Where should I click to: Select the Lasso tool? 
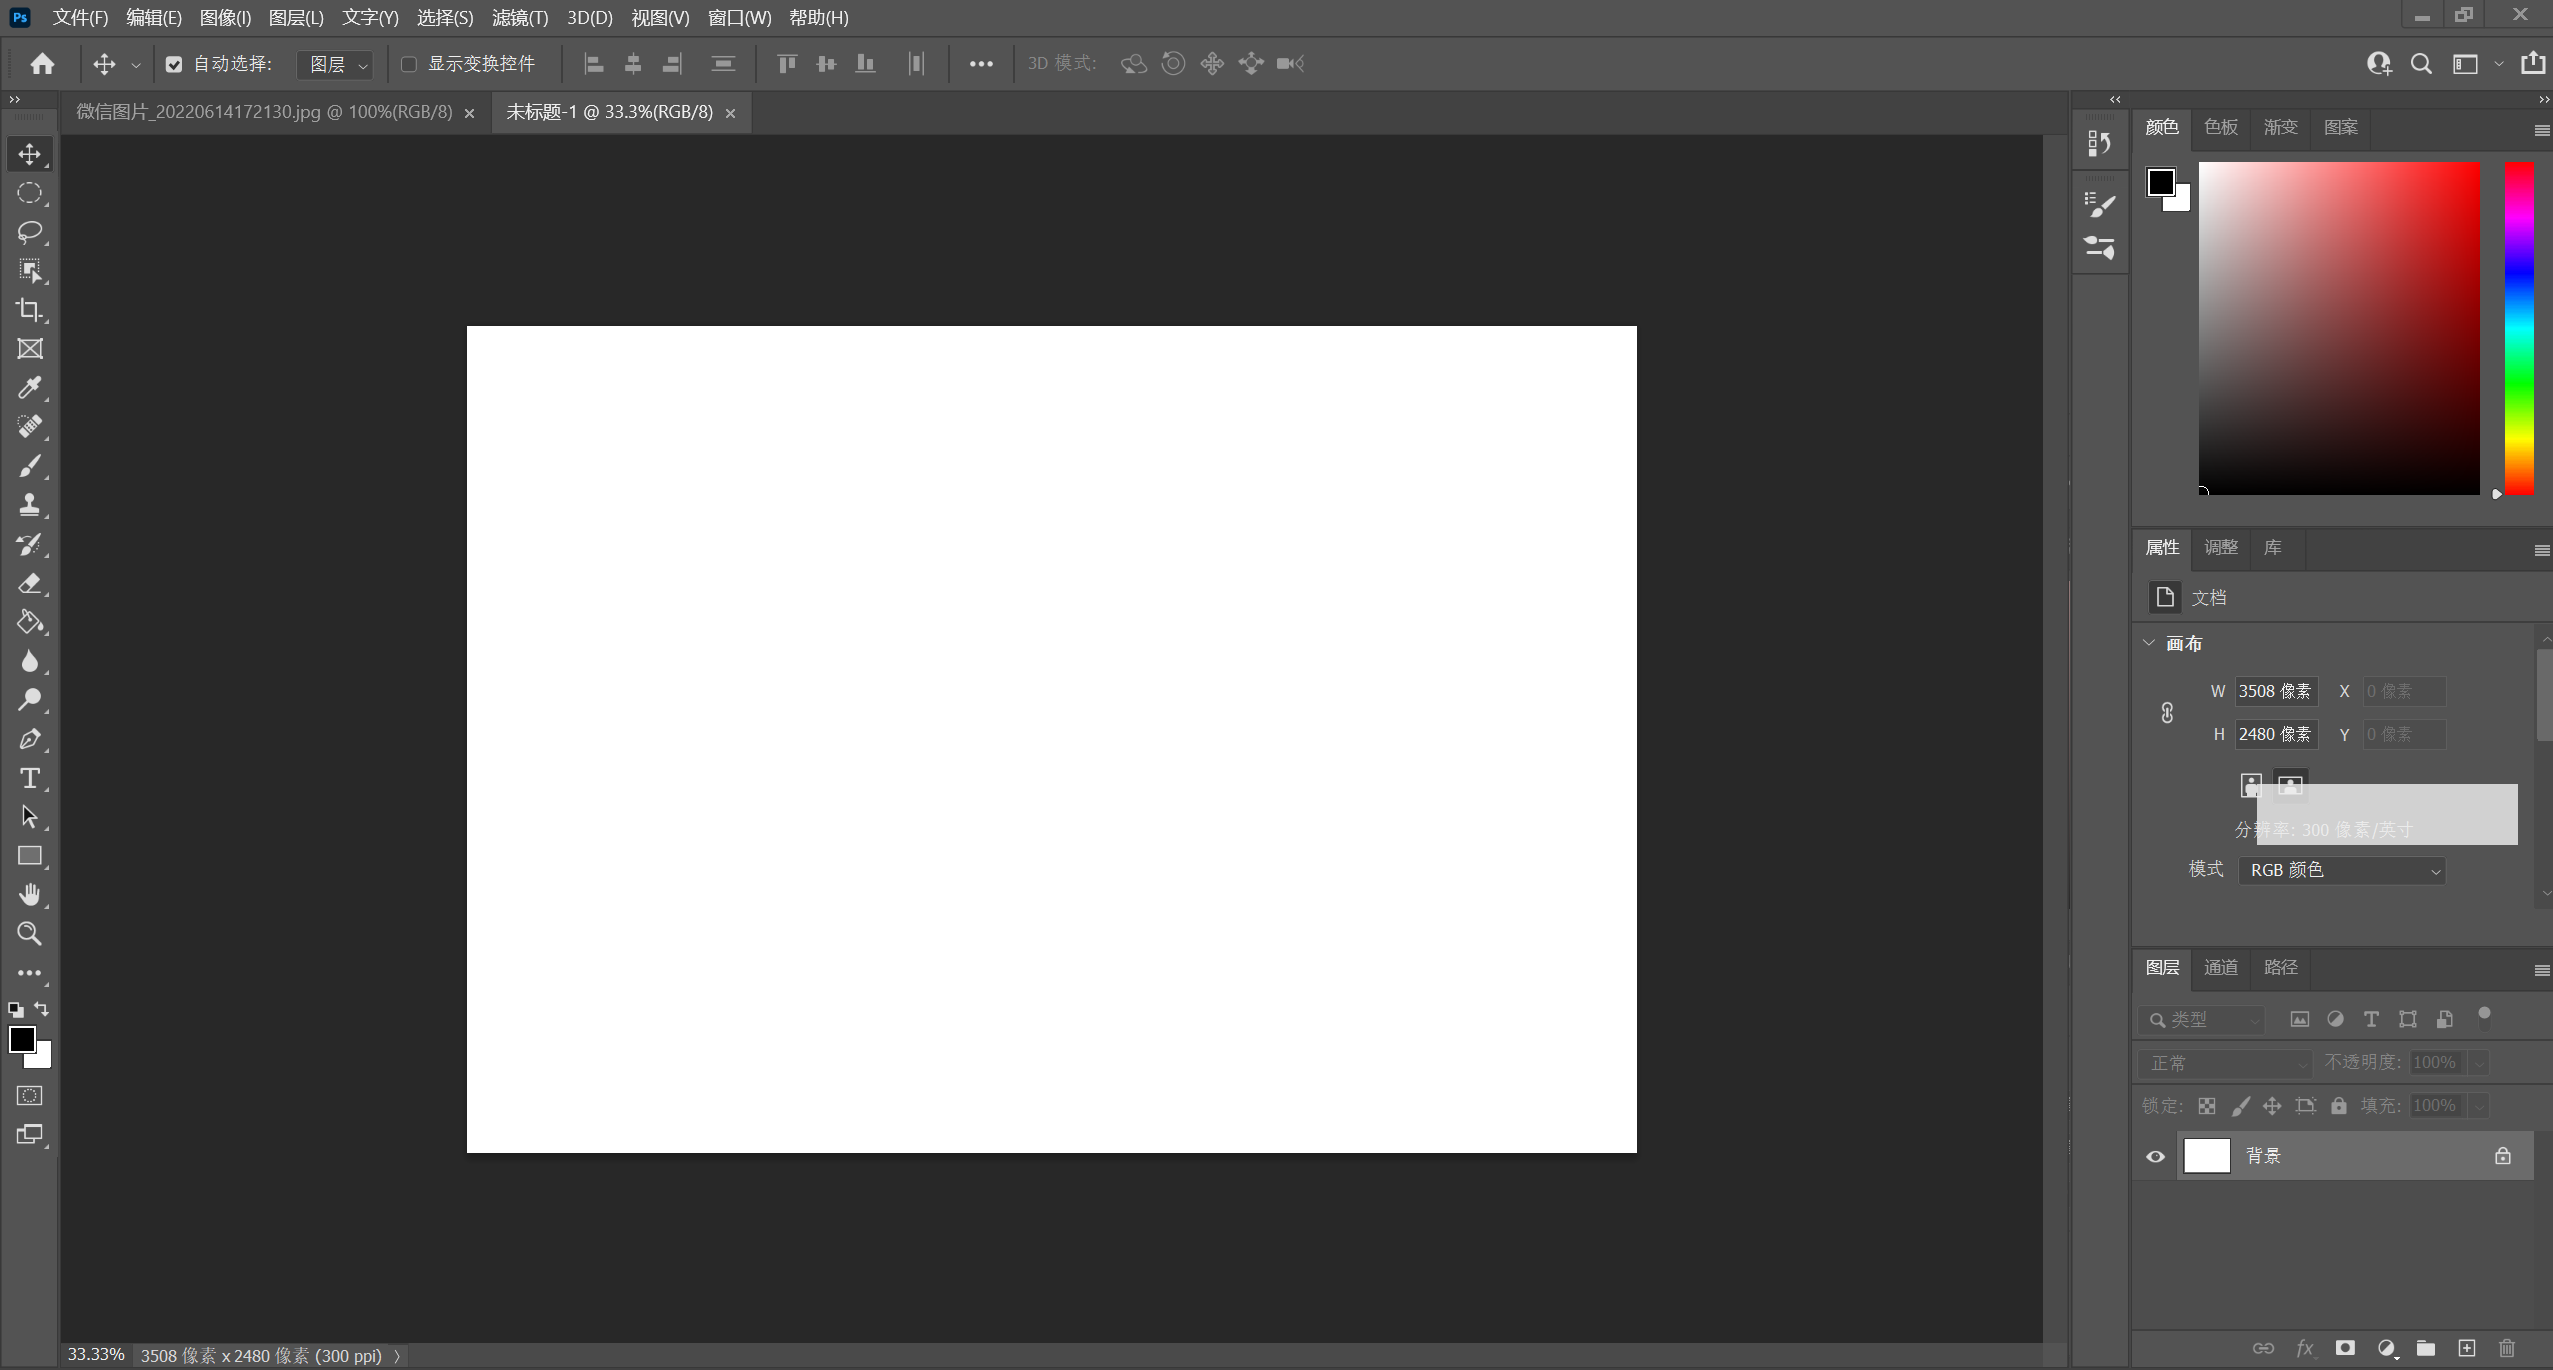[x=29, y=232]
